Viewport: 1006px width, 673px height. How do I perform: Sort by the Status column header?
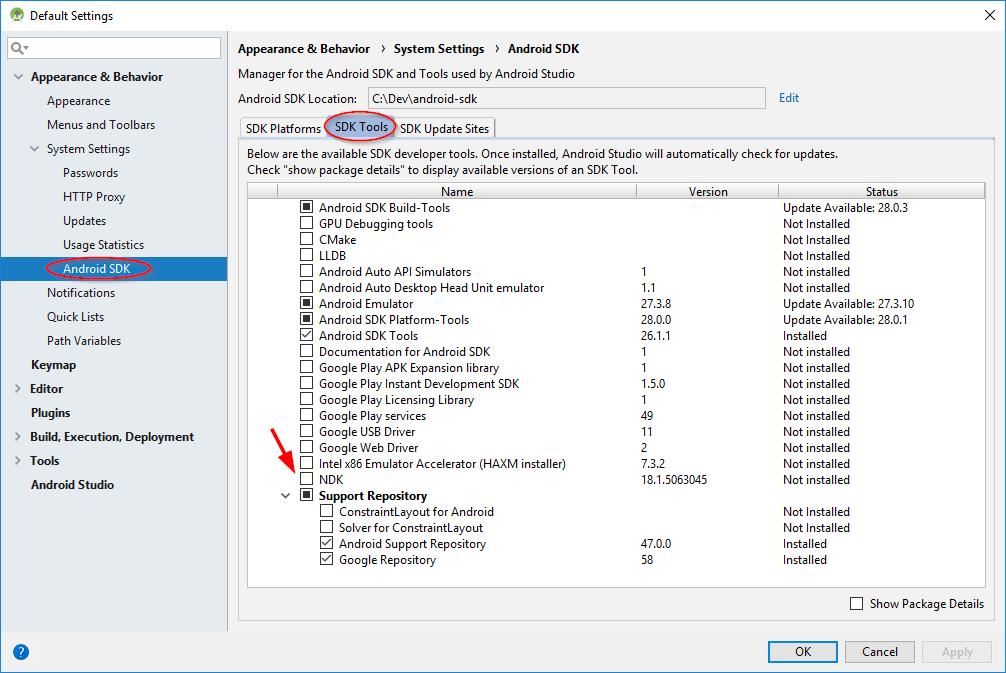[882, 191]
